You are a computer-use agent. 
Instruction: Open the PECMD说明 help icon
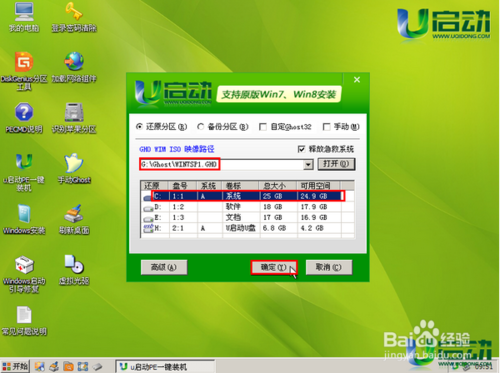click(x=24, y=118)
